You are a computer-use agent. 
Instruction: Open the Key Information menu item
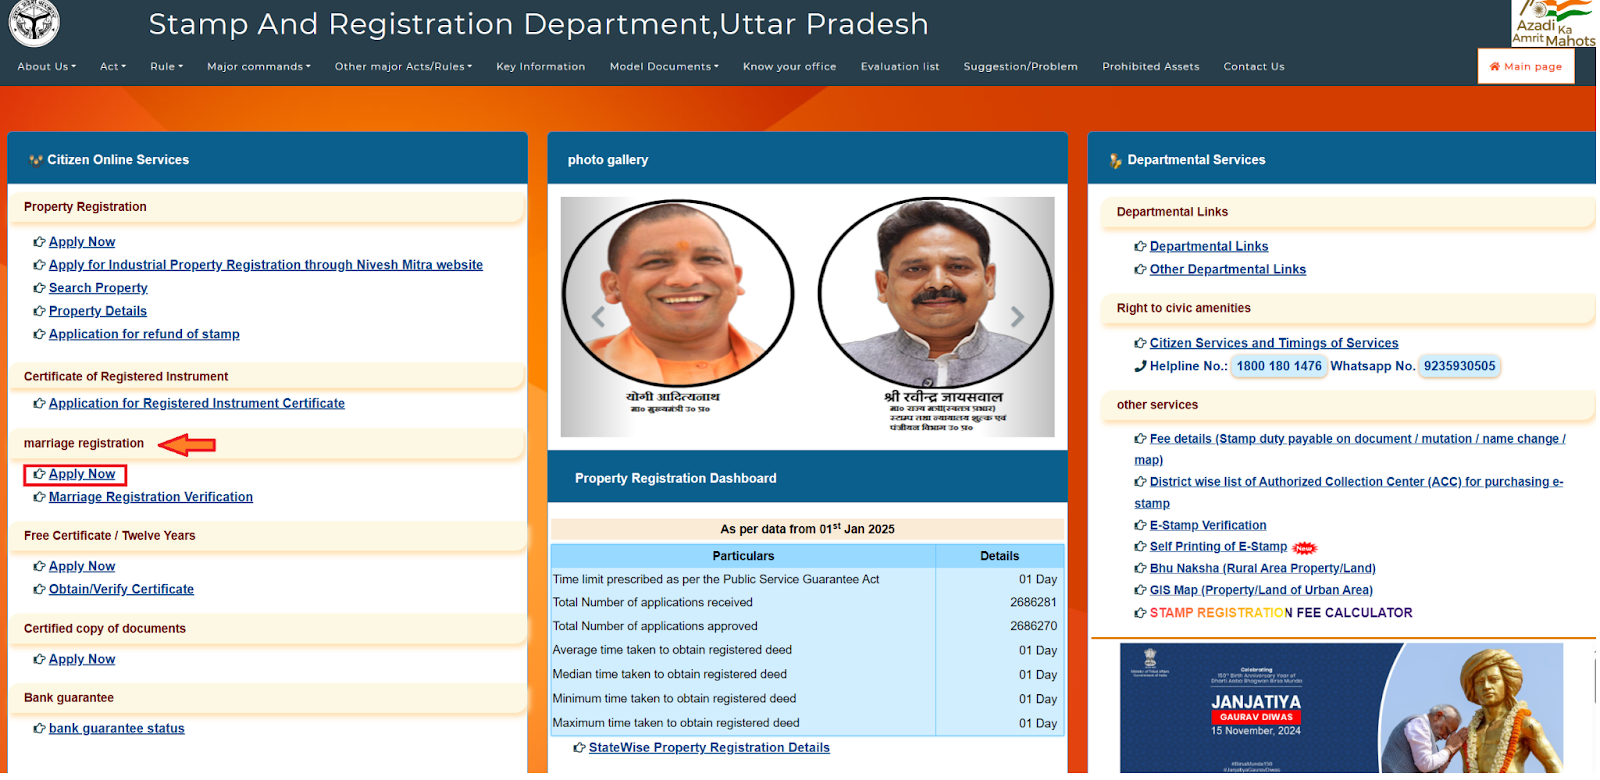(541, 67)
